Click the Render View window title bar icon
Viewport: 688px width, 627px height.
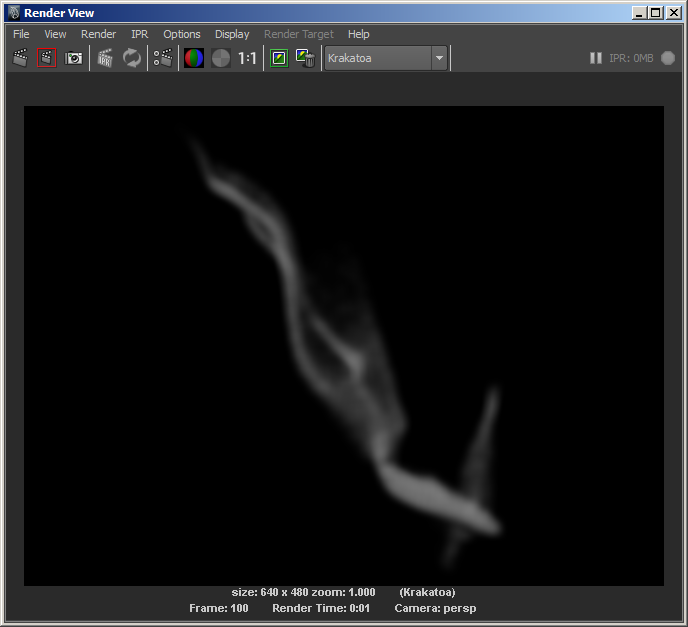(x=14, y=13)
